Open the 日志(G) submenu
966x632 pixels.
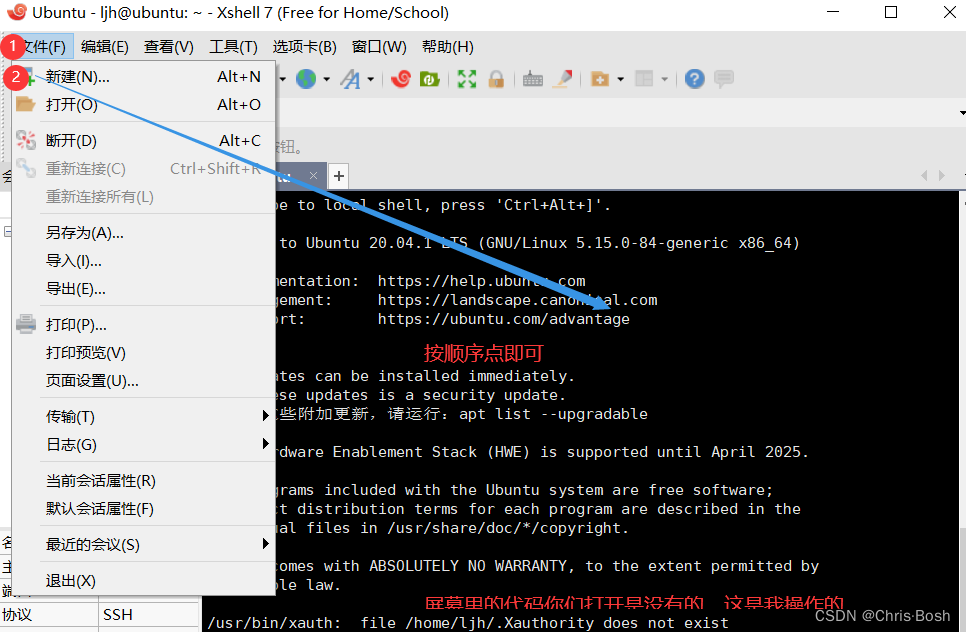tap(144, 444)
